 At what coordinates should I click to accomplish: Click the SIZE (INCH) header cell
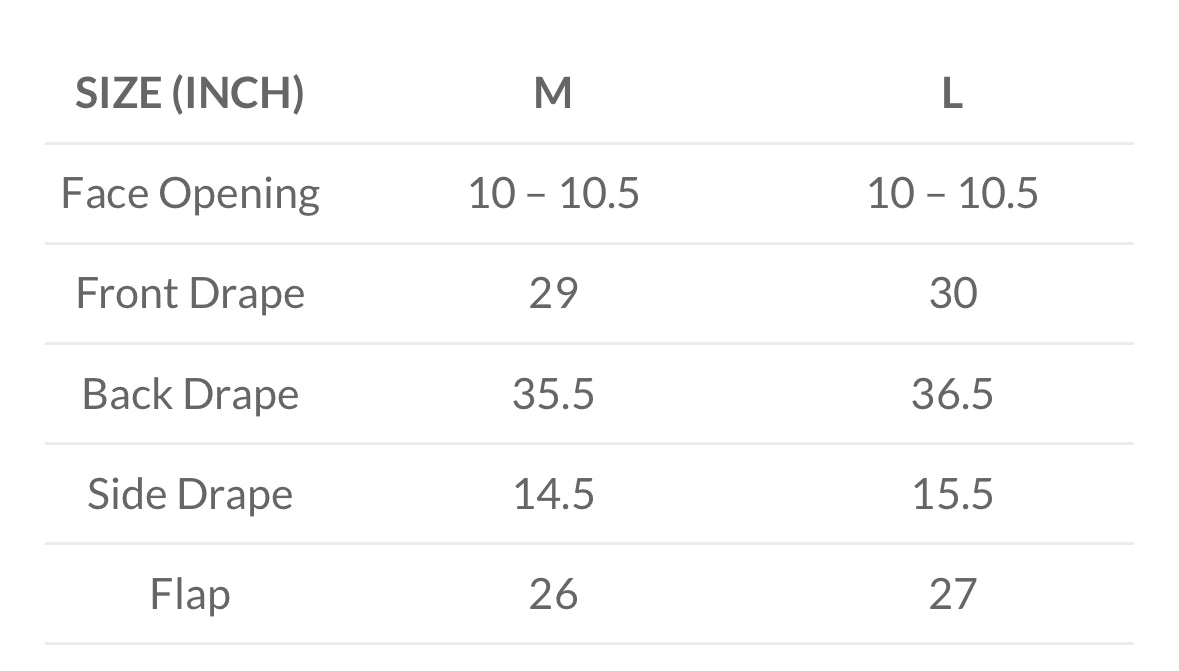pos(190,93)
